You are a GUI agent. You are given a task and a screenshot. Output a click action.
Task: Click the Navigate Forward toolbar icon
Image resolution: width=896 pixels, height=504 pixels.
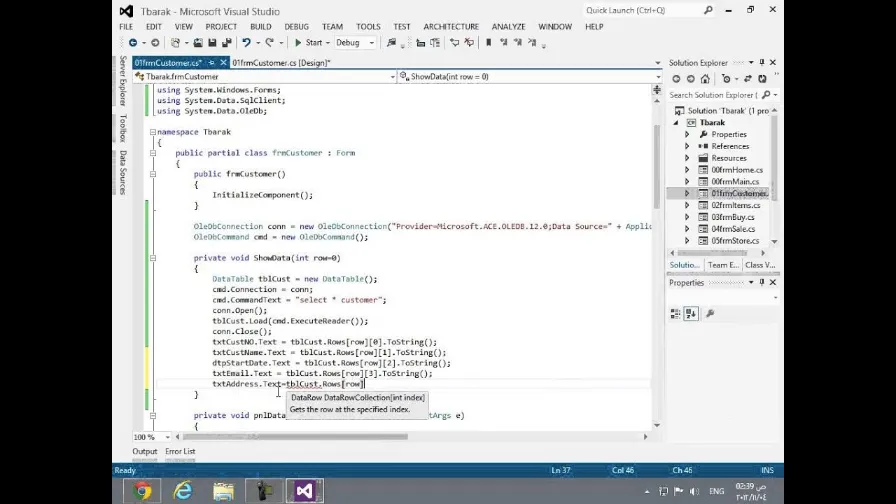[x=155, y=43]
